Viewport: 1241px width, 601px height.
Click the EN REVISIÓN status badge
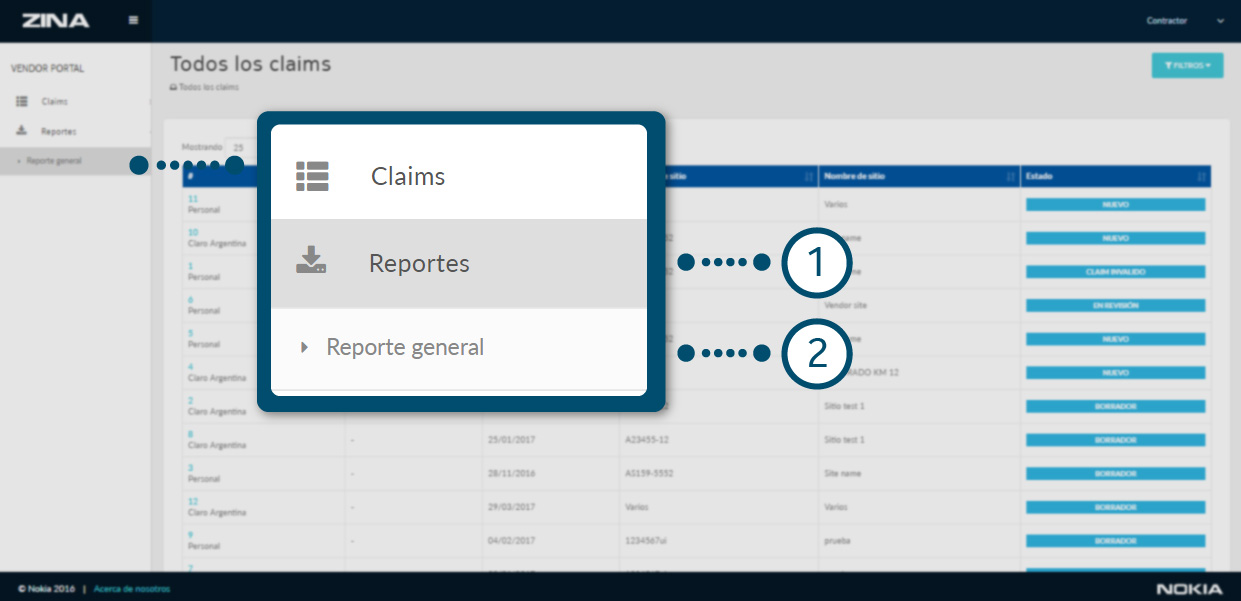1115,305
